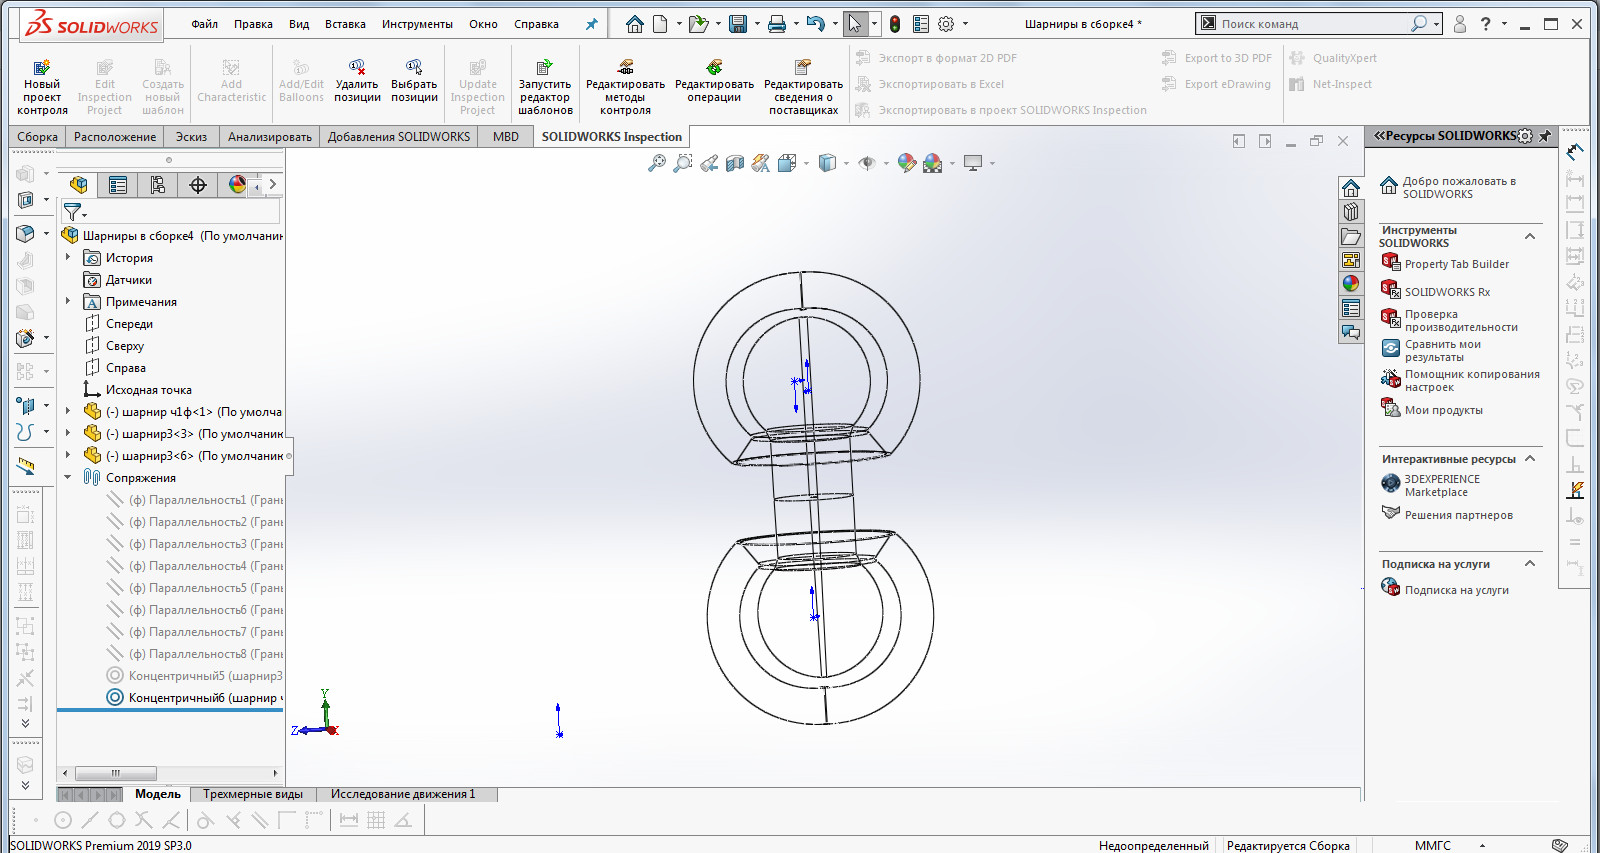Expand the История tree node

tap(68, 258)
